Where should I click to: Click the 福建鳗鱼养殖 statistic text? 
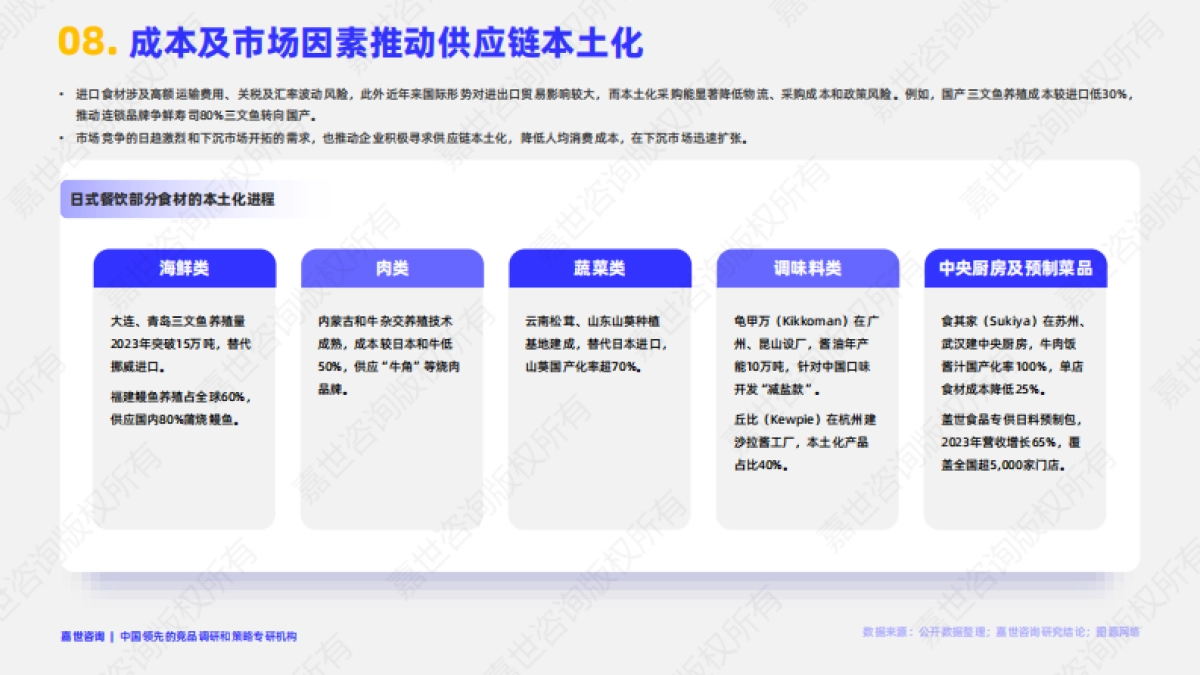pos(180,407)
